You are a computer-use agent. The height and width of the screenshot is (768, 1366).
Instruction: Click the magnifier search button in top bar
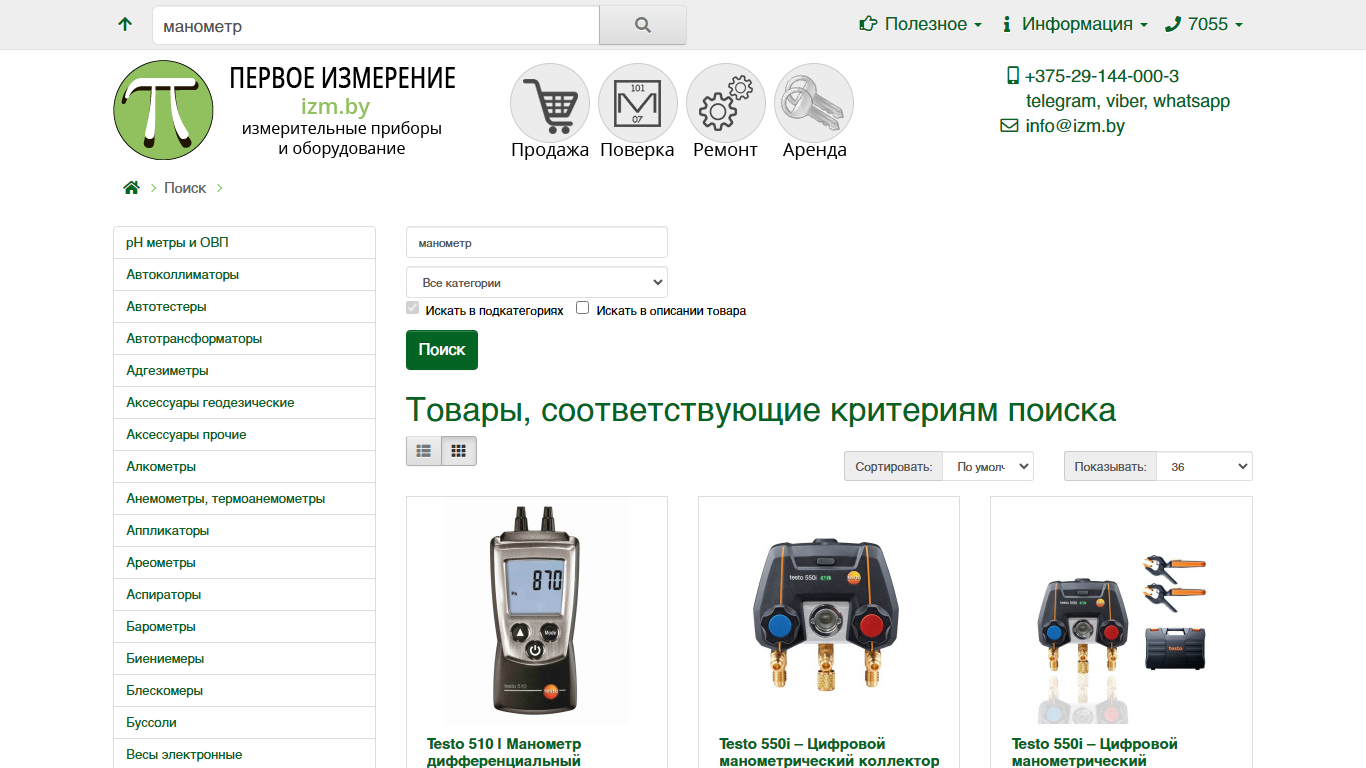(x=643, y=25)
